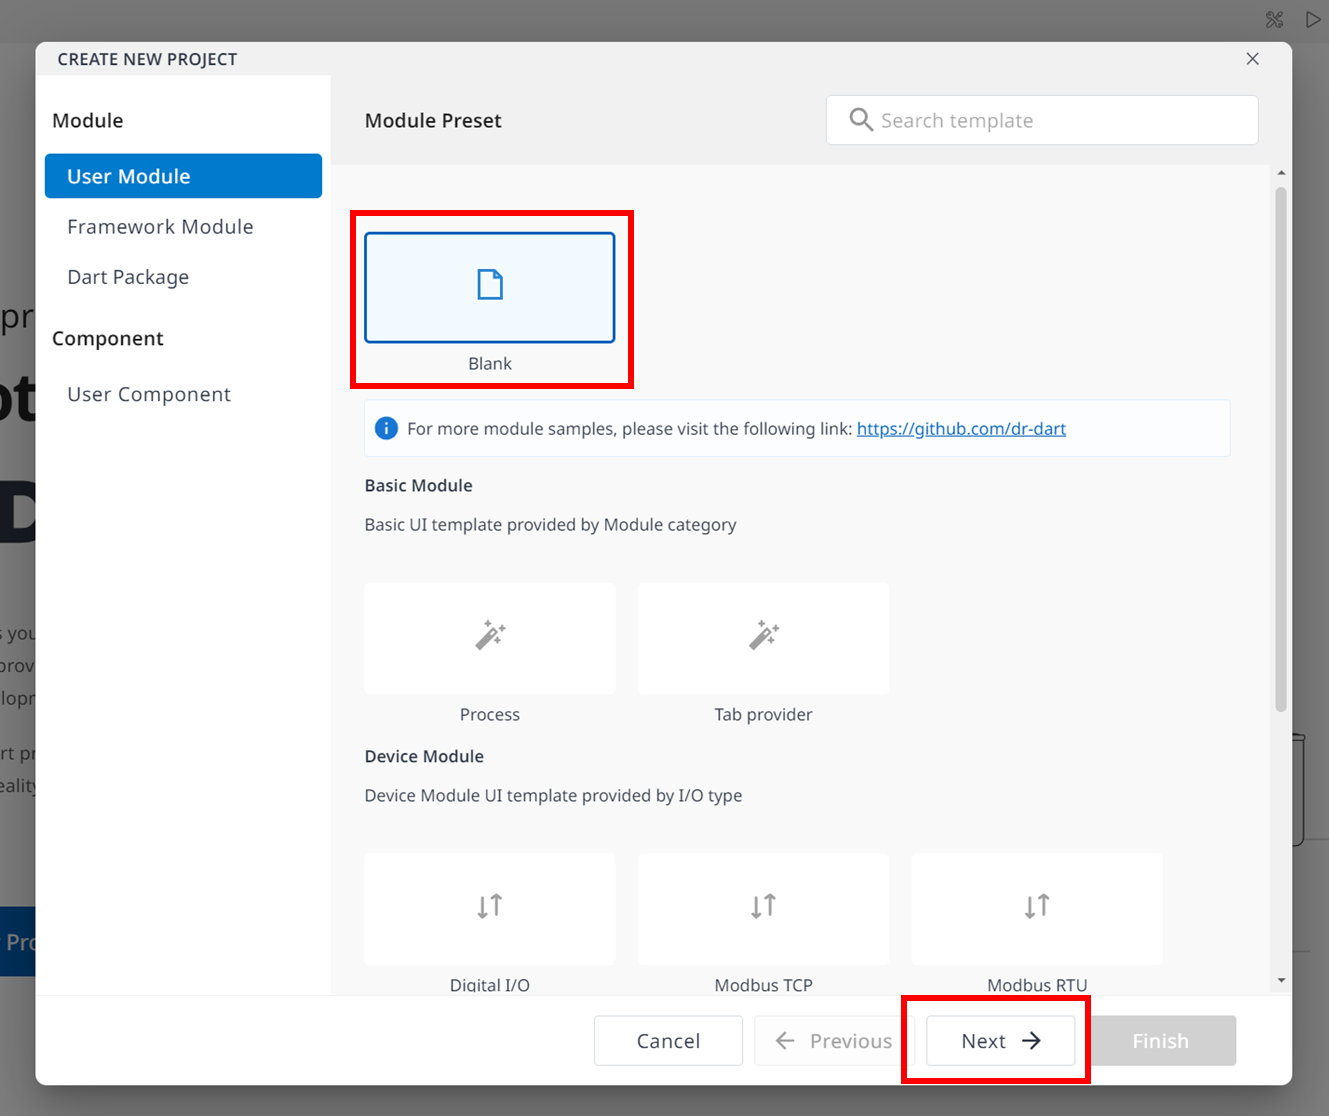Select Framework Module in the sidebar
Image resolution: width=1329 pixels, height=1116 pixels.
[183, 227]
